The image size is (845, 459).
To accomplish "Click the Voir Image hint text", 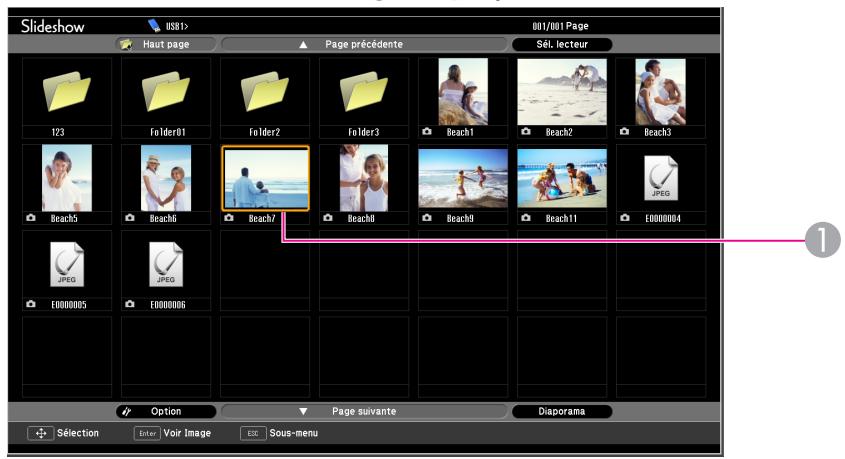I will click(x=188, y=433).
